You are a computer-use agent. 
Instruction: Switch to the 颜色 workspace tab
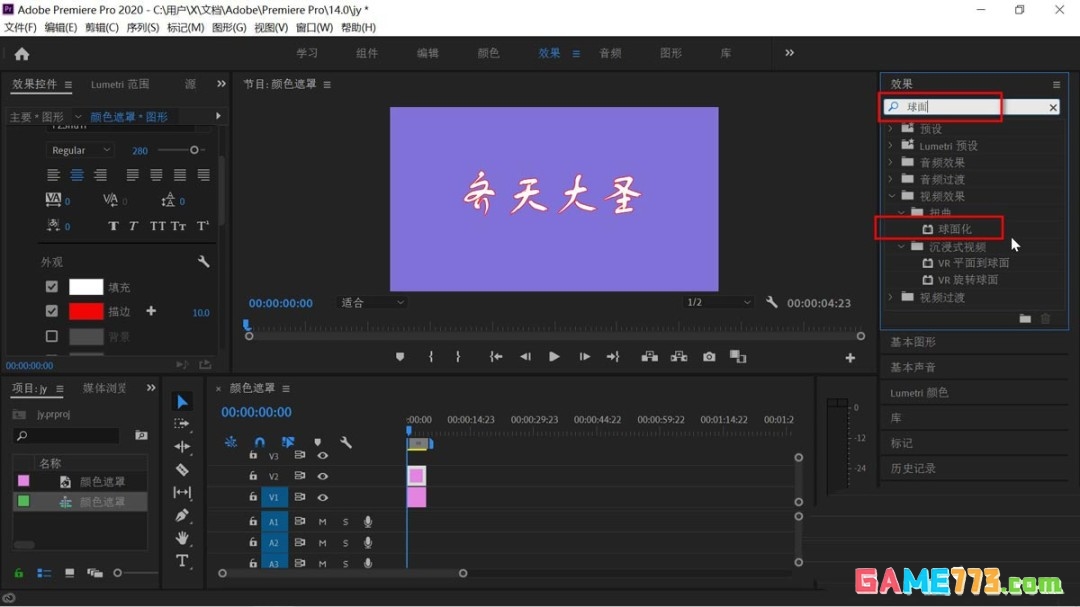pyautogui.click(x=488, y=53)
